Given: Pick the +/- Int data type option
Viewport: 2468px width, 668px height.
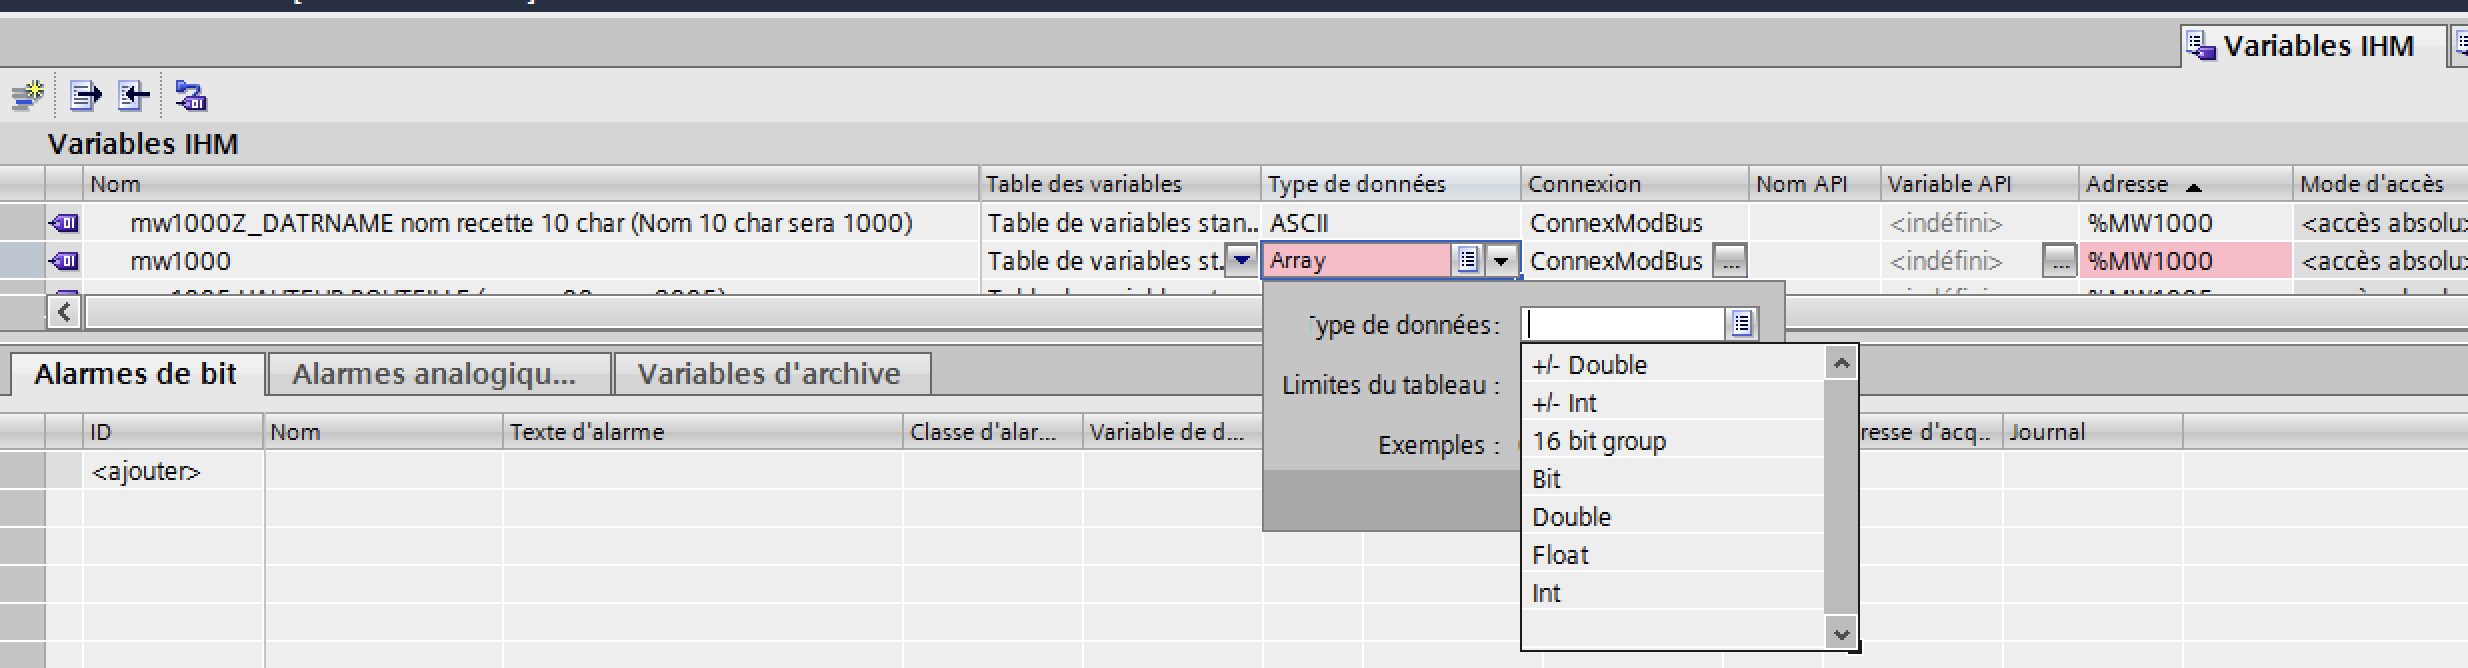Looking at the screenshot, I should coord(1564,403).
